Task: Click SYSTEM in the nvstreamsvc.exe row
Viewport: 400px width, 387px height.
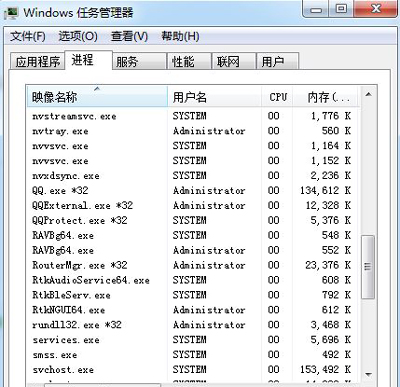Action: tap(190, 116)
